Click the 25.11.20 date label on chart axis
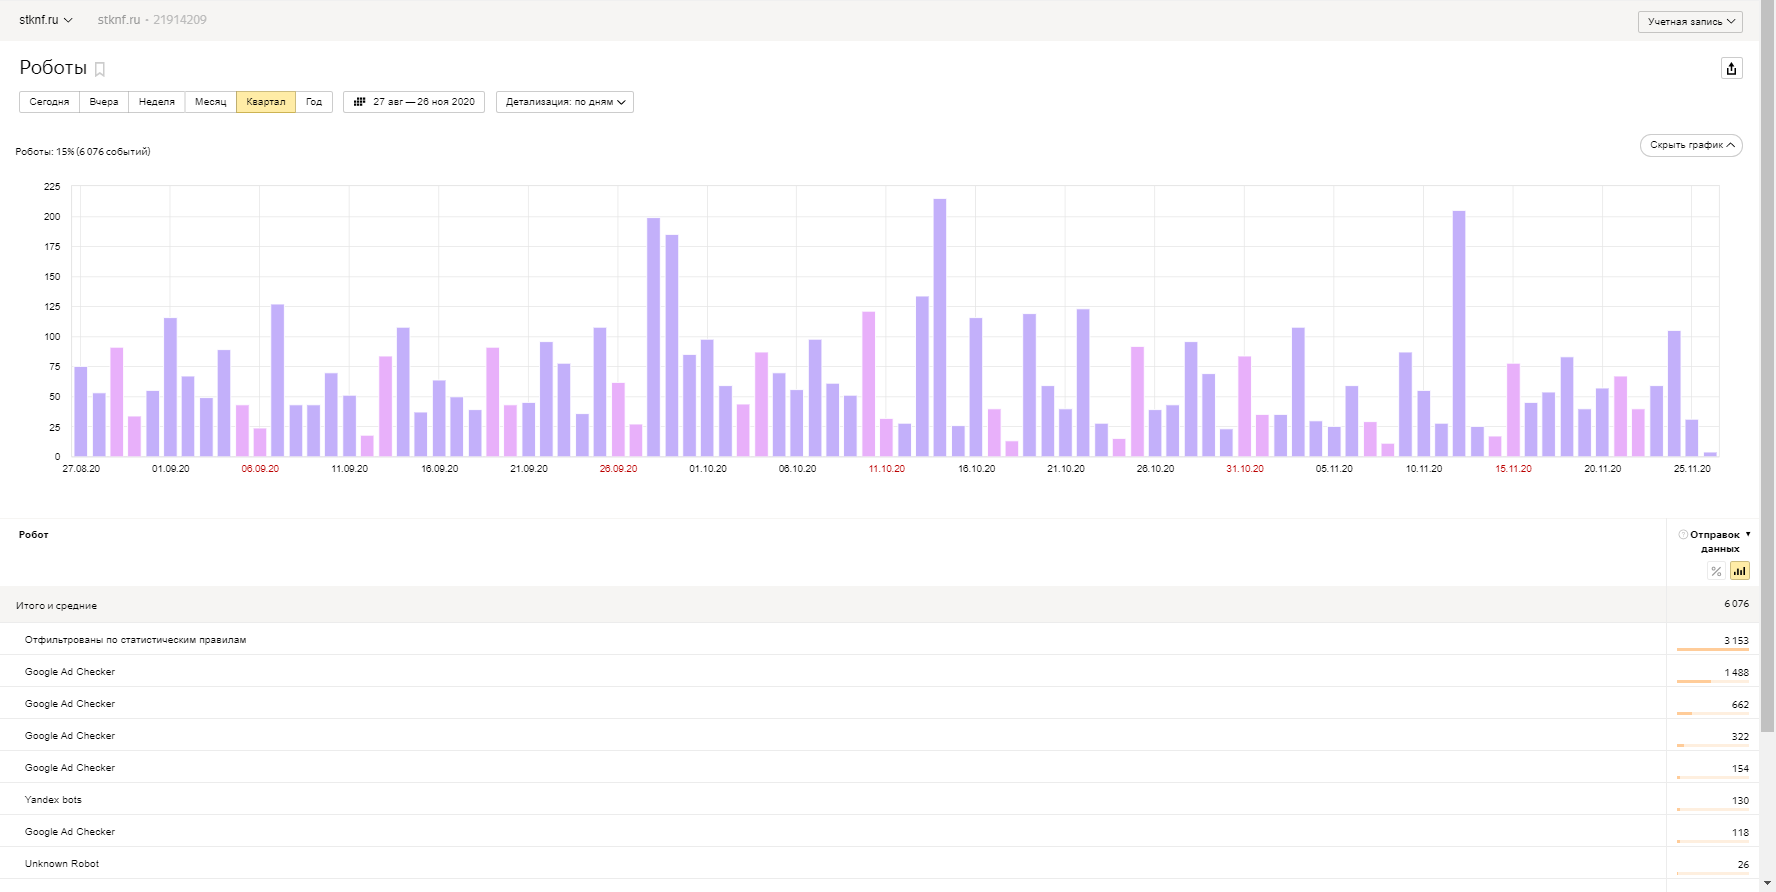Viewport: 1776px width, 892px height. (1693, 469)
